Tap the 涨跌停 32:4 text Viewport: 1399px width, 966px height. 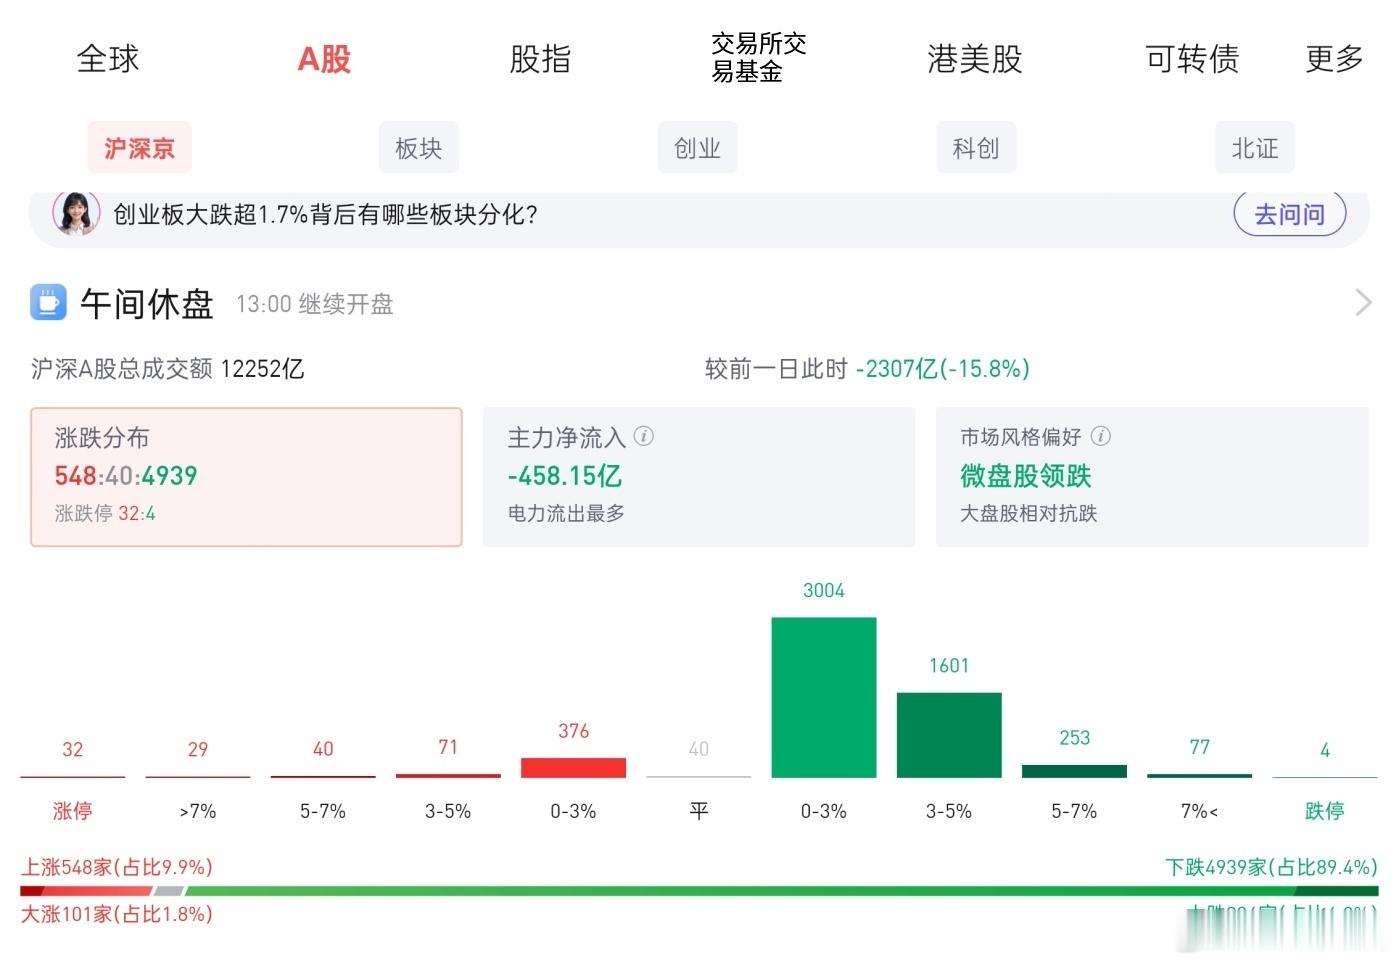point(105,514)
